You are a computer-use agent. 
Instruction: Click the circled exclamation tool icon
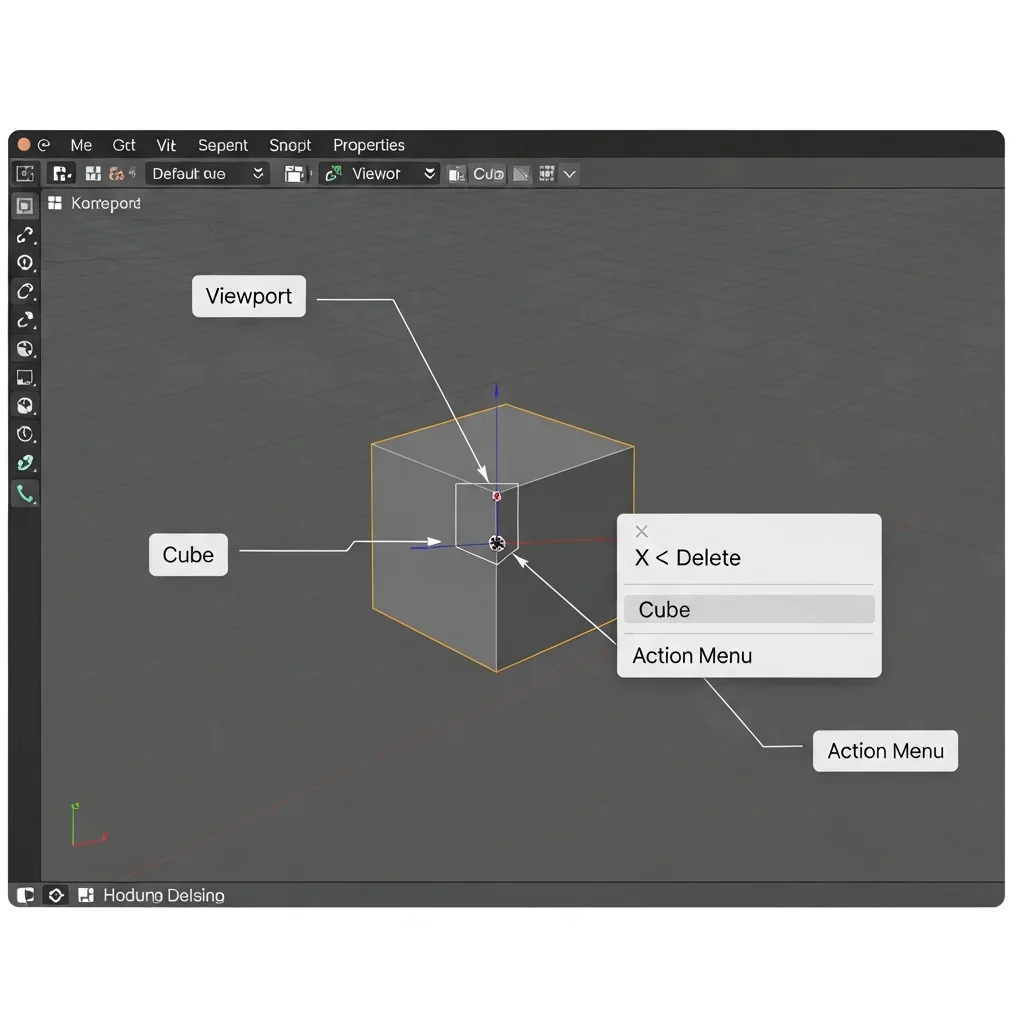pos(25,263)
